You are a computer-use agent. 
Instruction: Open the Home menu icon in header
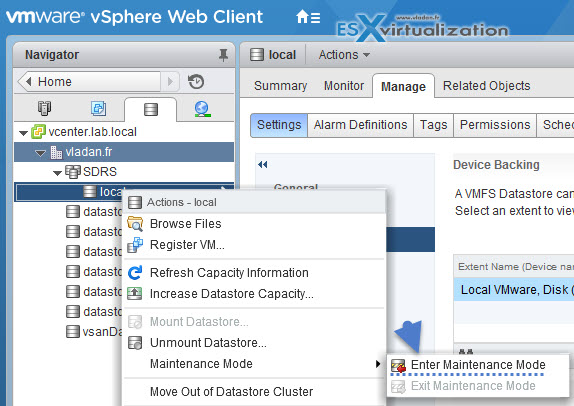tap(308, 17)
